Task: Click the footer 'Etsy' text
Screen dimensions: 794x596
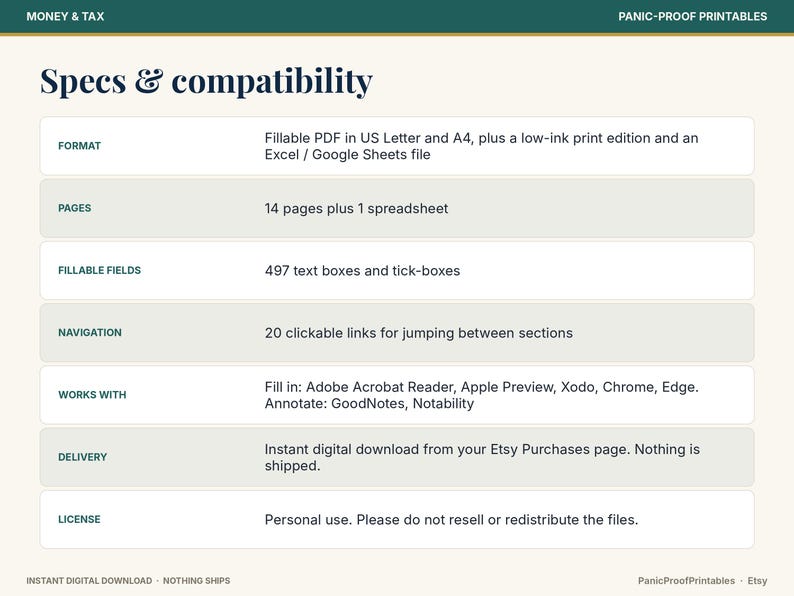Action: click(757, 581)
